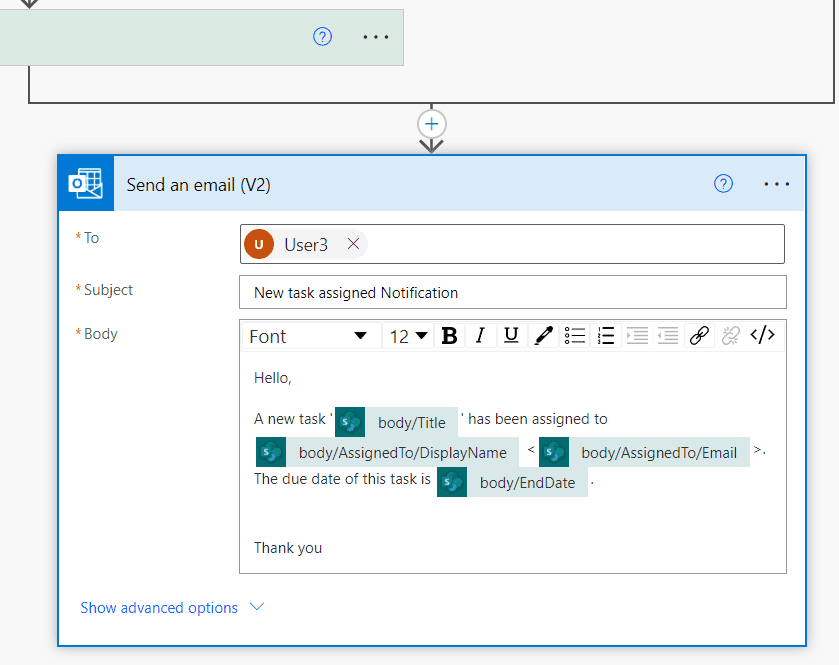
Task: Click the SharePoint icon on body/EndDate token
Action: pos(452,482)
